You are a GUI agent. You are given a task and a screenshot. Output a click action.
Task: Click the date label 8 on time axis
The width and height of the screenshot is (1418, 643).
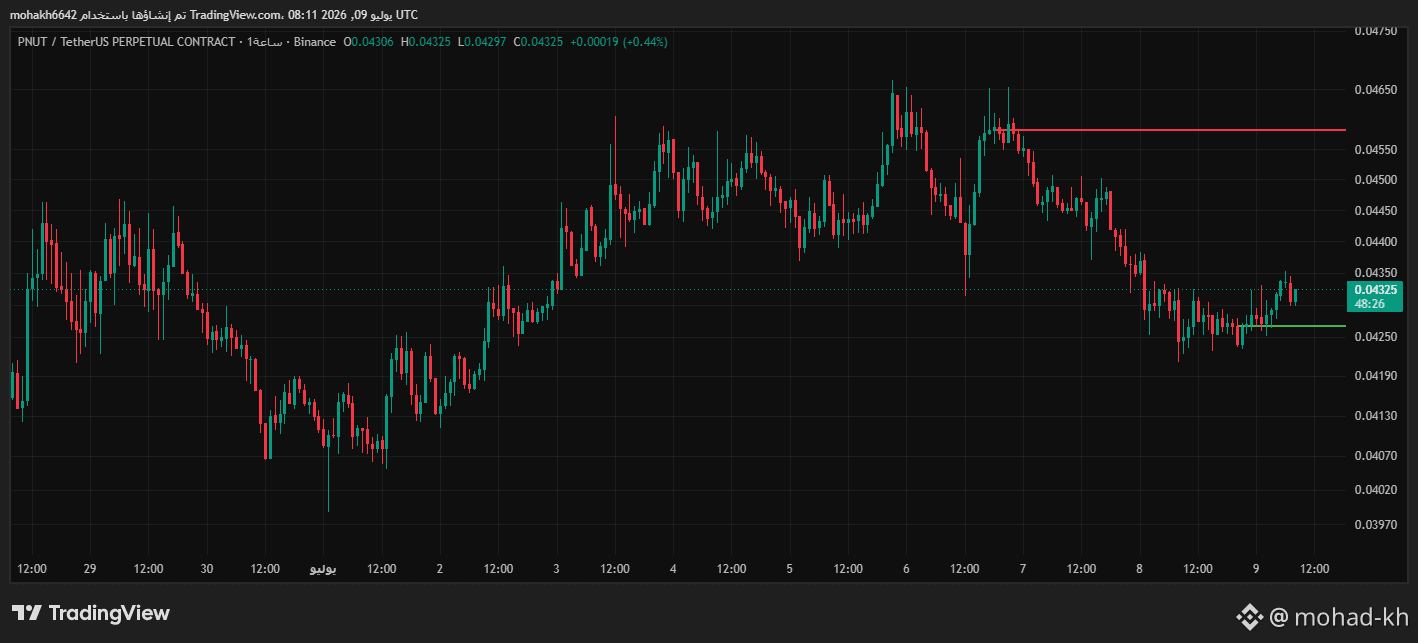(x=1139, y=569)
